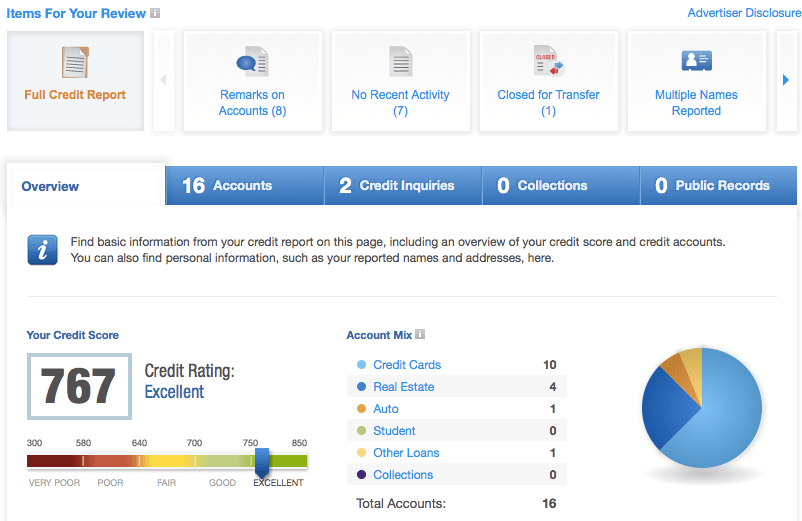This screenshot has height=521, width=802.
Task: Click the Real Estate count 4
Action: (553, 387)
